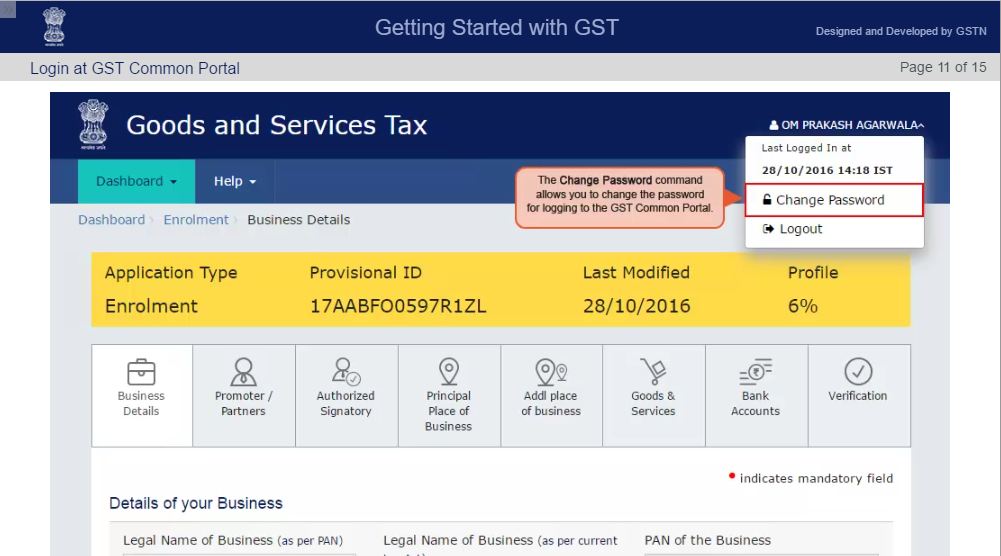Click the Application Type Enrolment value
This screenshot has width=1001, height=556.
point(151,306)
